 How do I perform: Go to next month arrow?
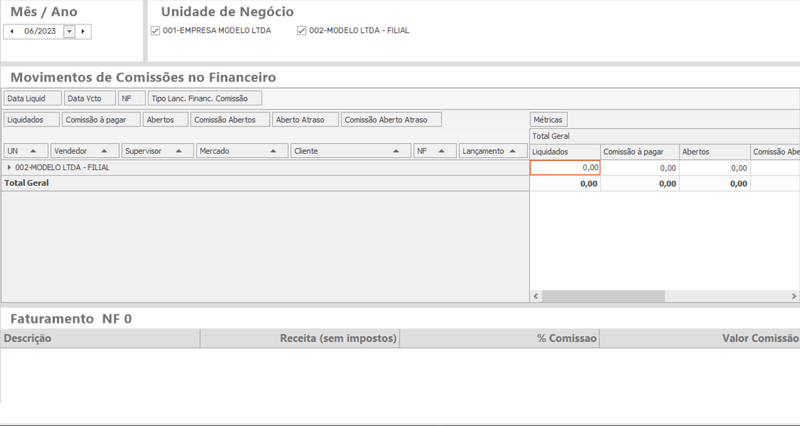pos(83,32)
